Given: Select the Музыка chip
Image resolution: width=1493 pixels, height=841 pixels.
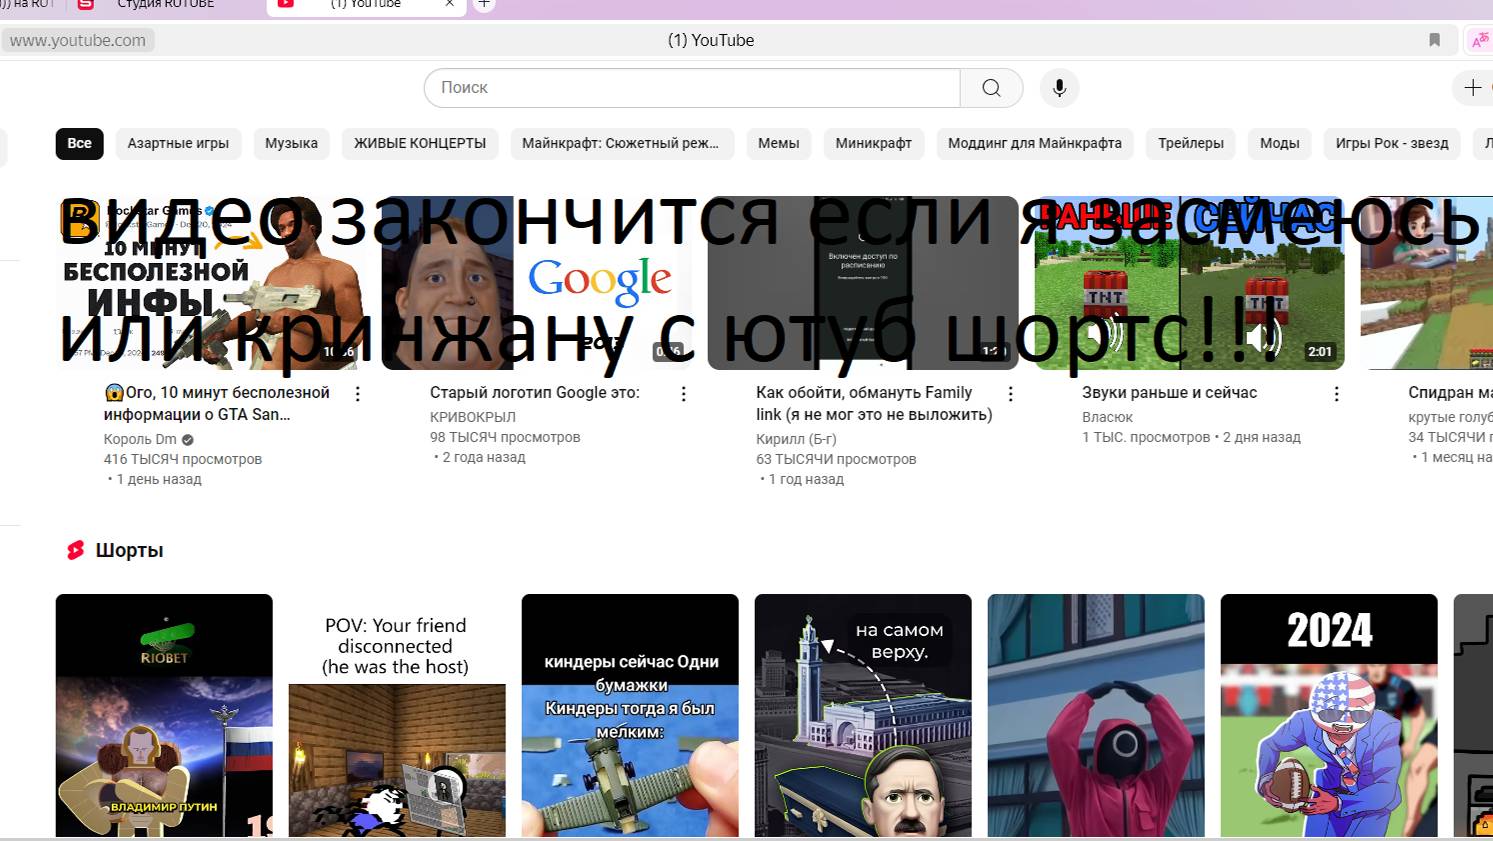Looking at the screenshot, I should (x=291, y=143).
